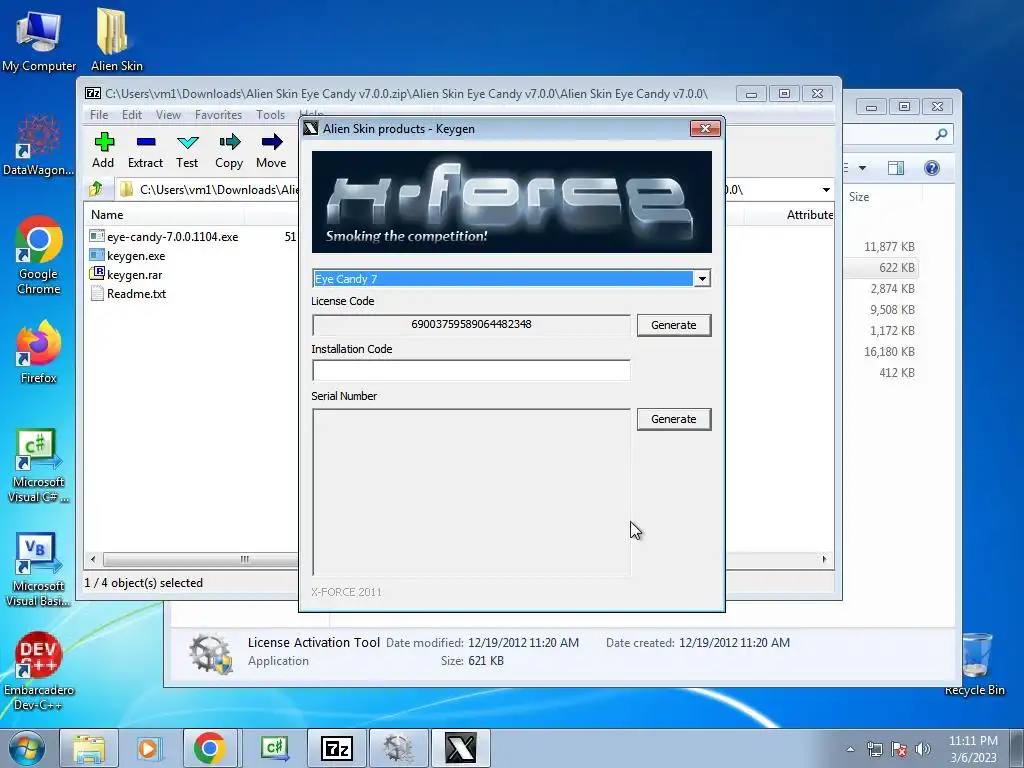The image size is (1024, 768).
Task: Open the Tools menu in 7-Zip
Action: (270, 115)
